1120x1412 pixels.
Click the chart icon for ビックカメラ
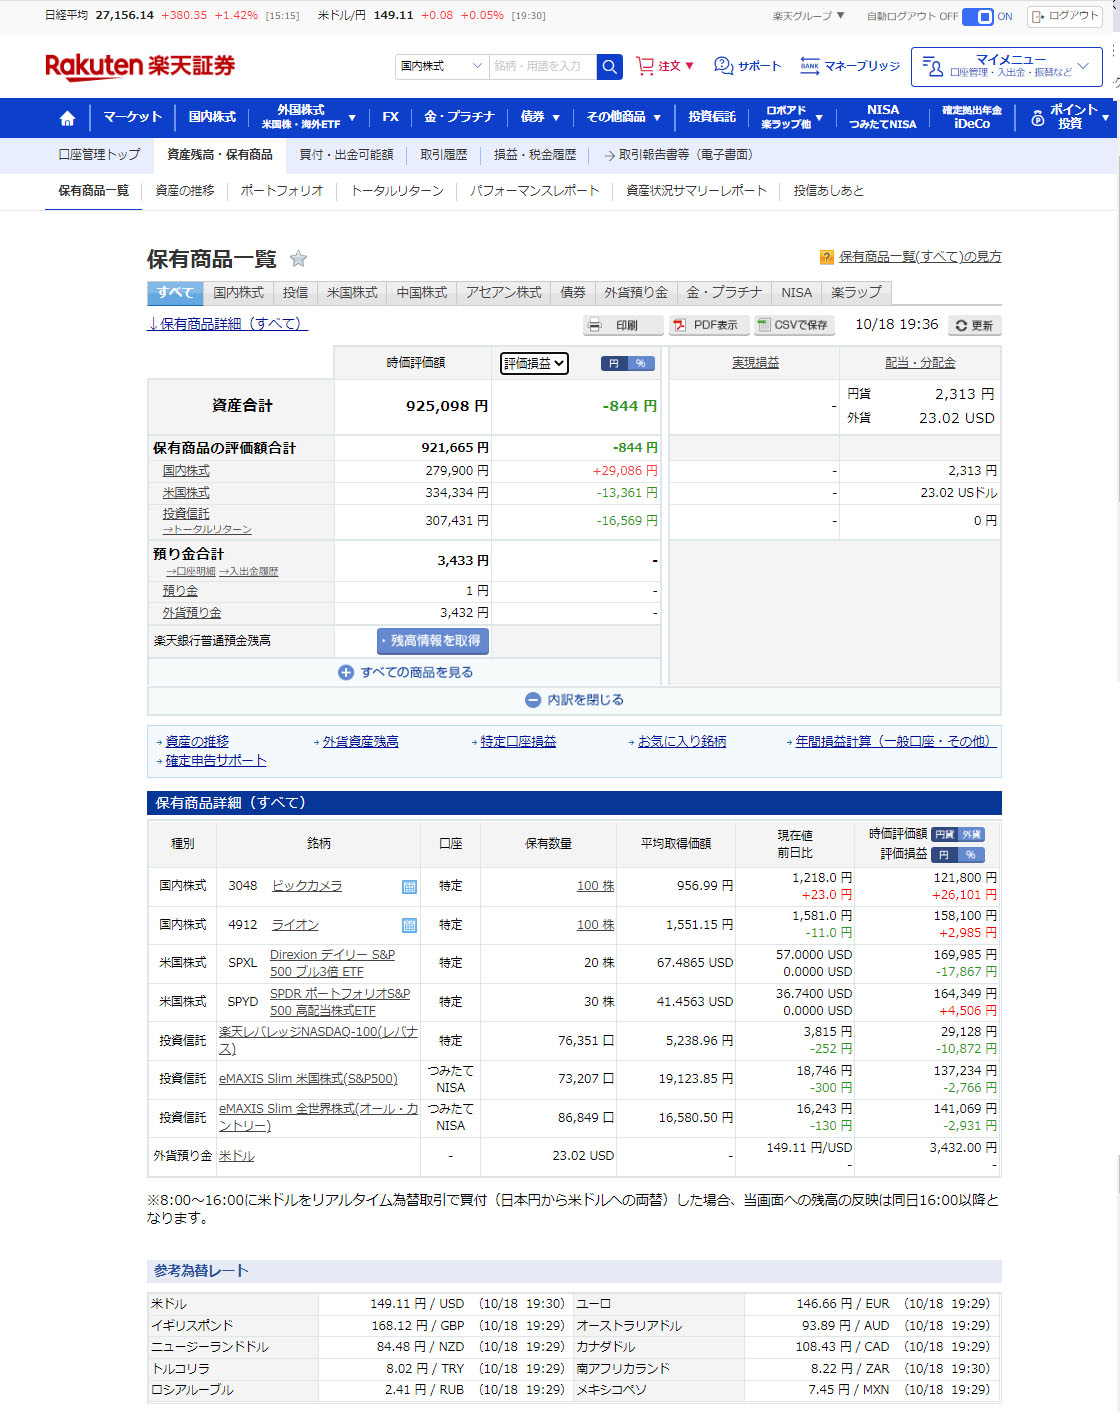(x=409, y=887)
